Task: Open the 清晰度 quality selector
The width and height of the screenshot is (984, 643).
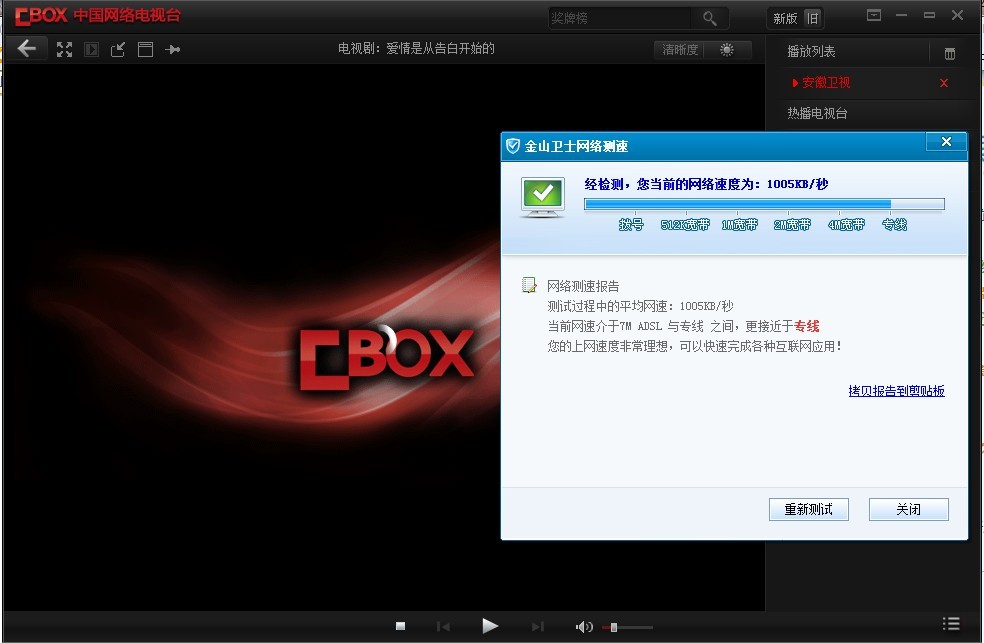Action: (680, 50)
